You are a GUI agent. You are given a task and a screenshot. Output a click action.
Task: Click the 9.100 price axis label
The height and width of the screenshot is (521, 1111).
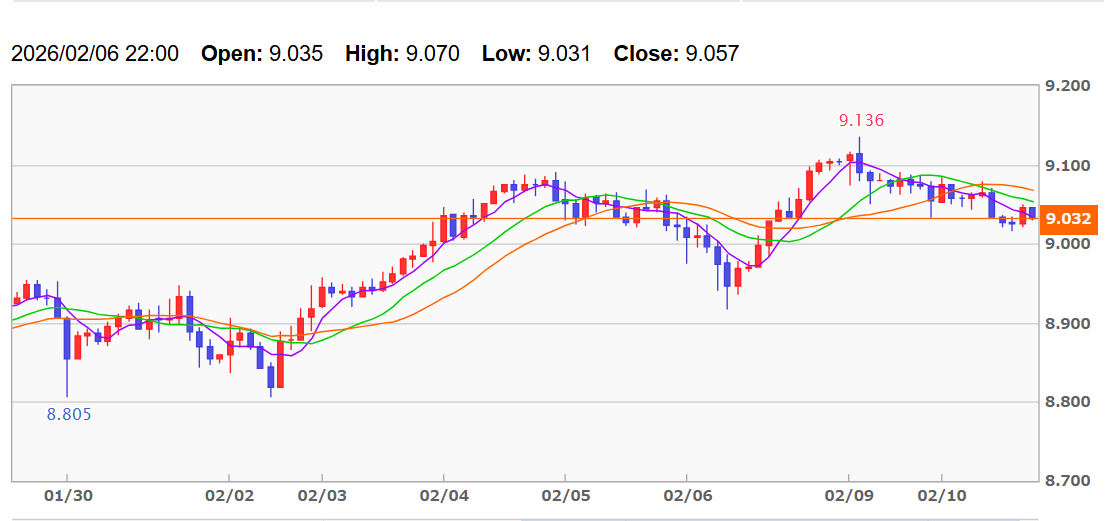[x=1067, y=165]
